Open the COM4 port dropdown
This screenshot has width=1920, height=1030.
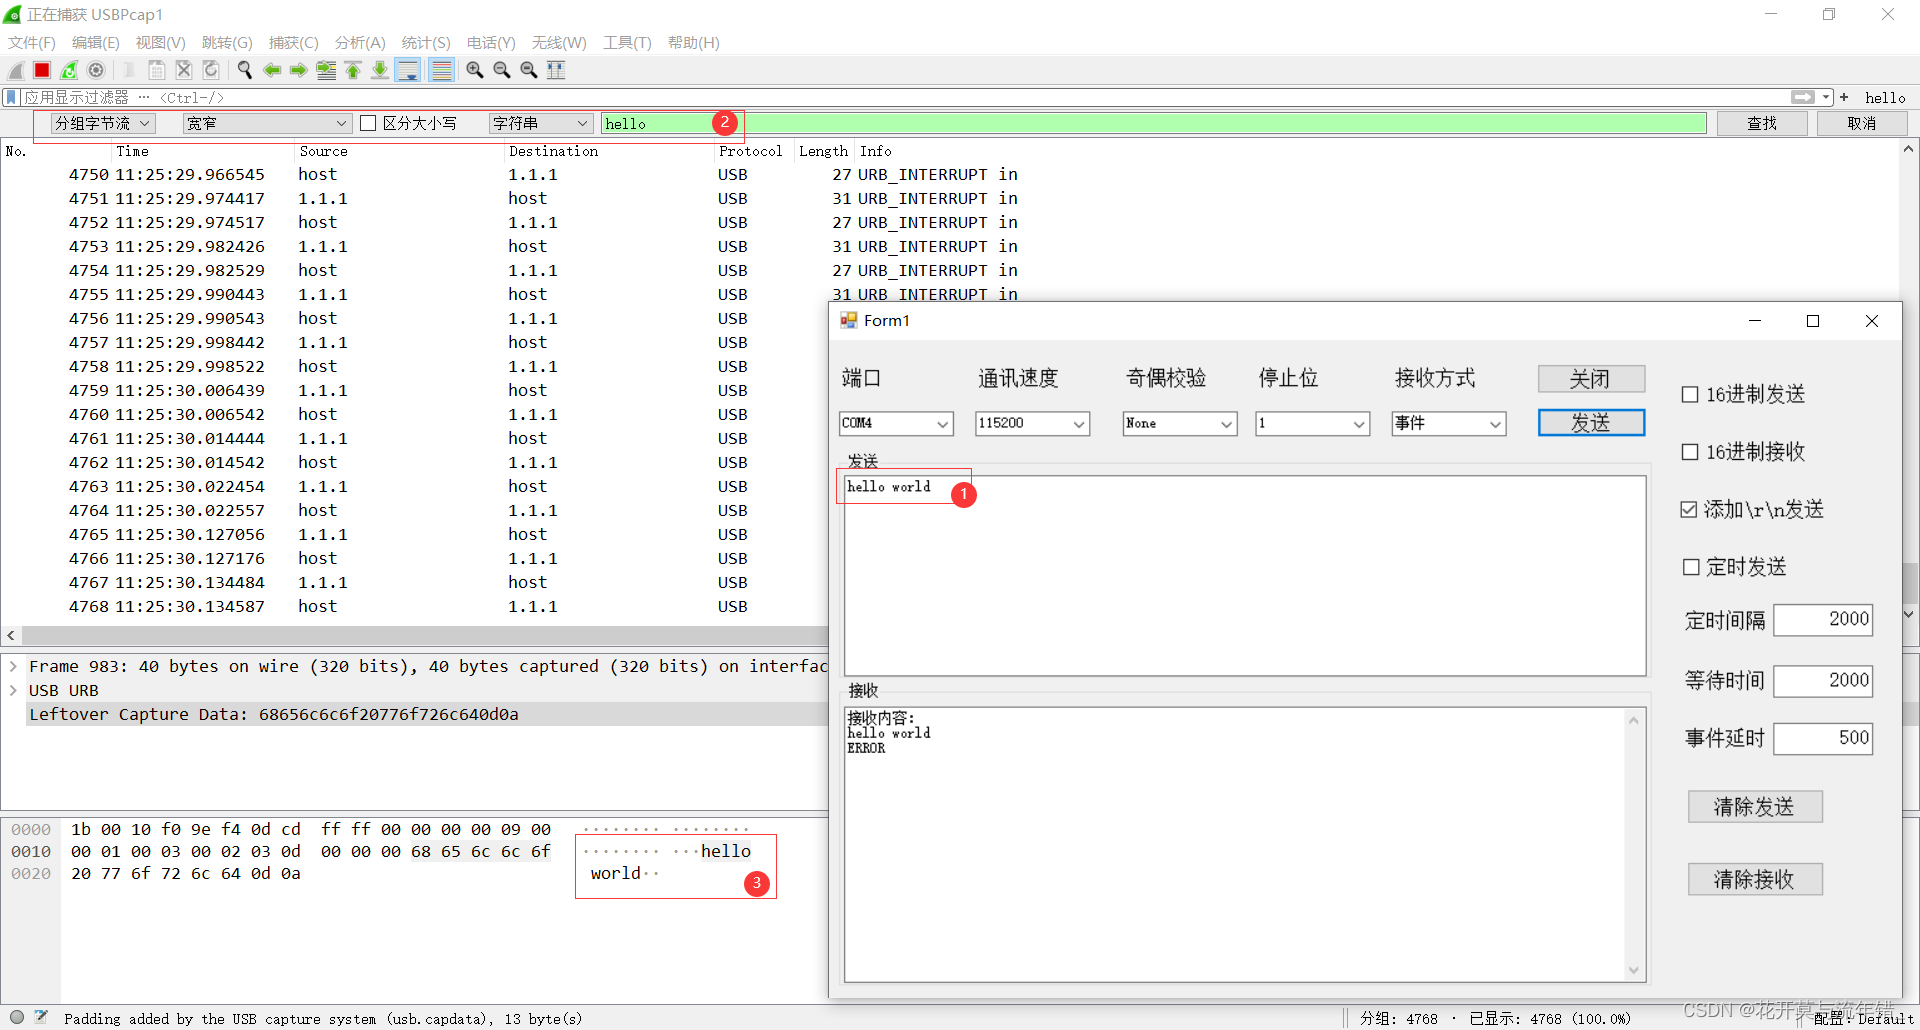point(941,423)
